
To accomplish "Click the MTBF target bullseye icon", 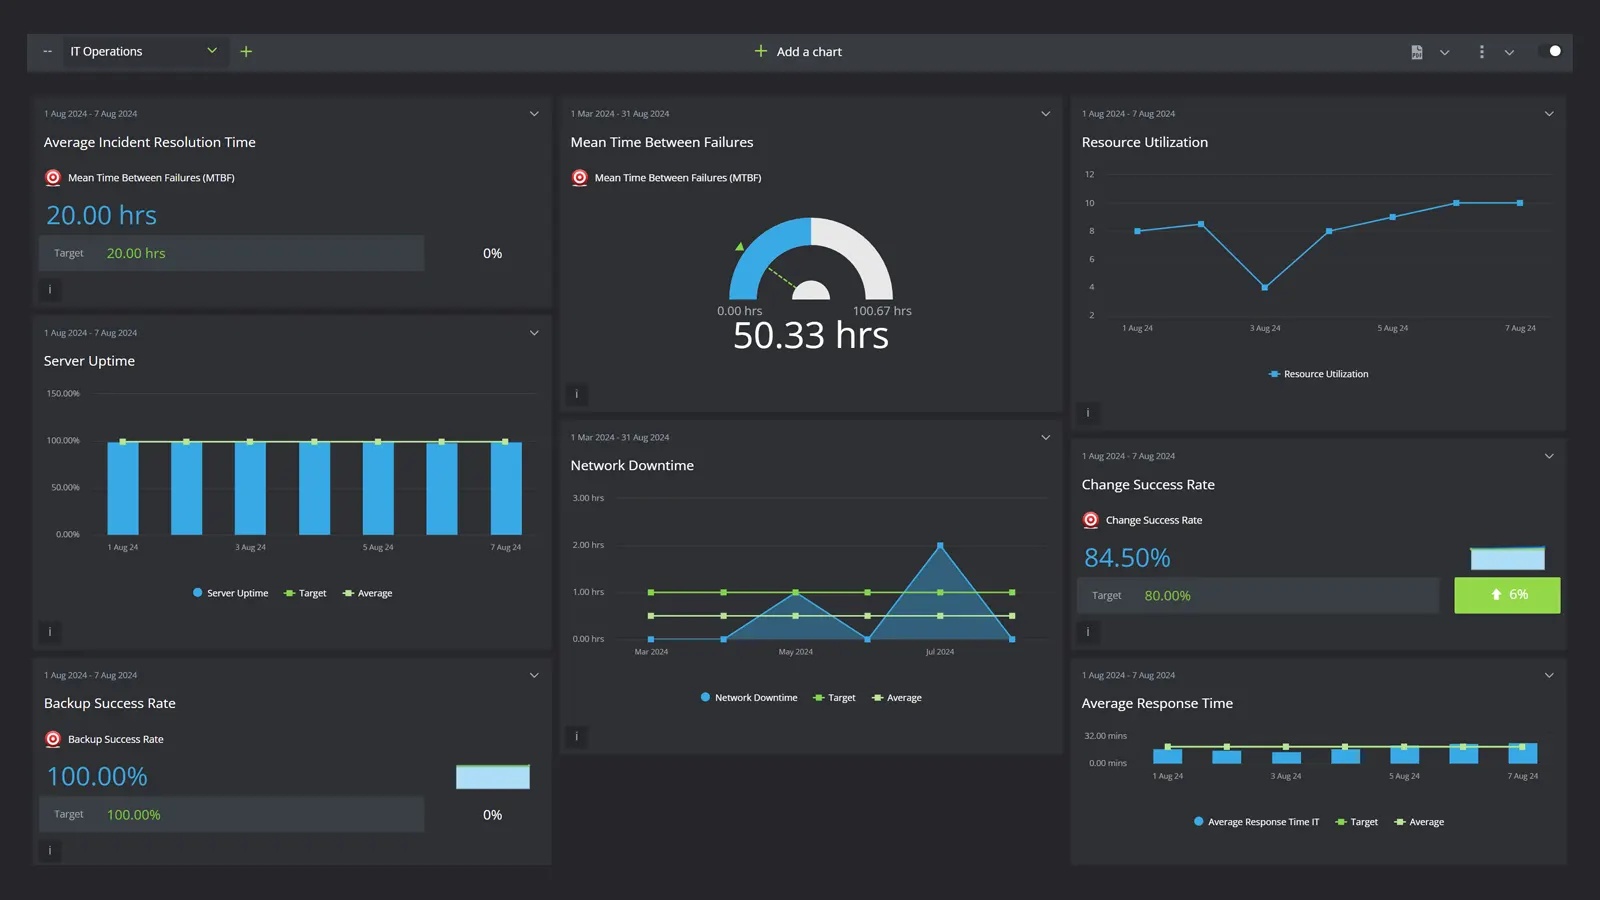I will tap(52, 177).
